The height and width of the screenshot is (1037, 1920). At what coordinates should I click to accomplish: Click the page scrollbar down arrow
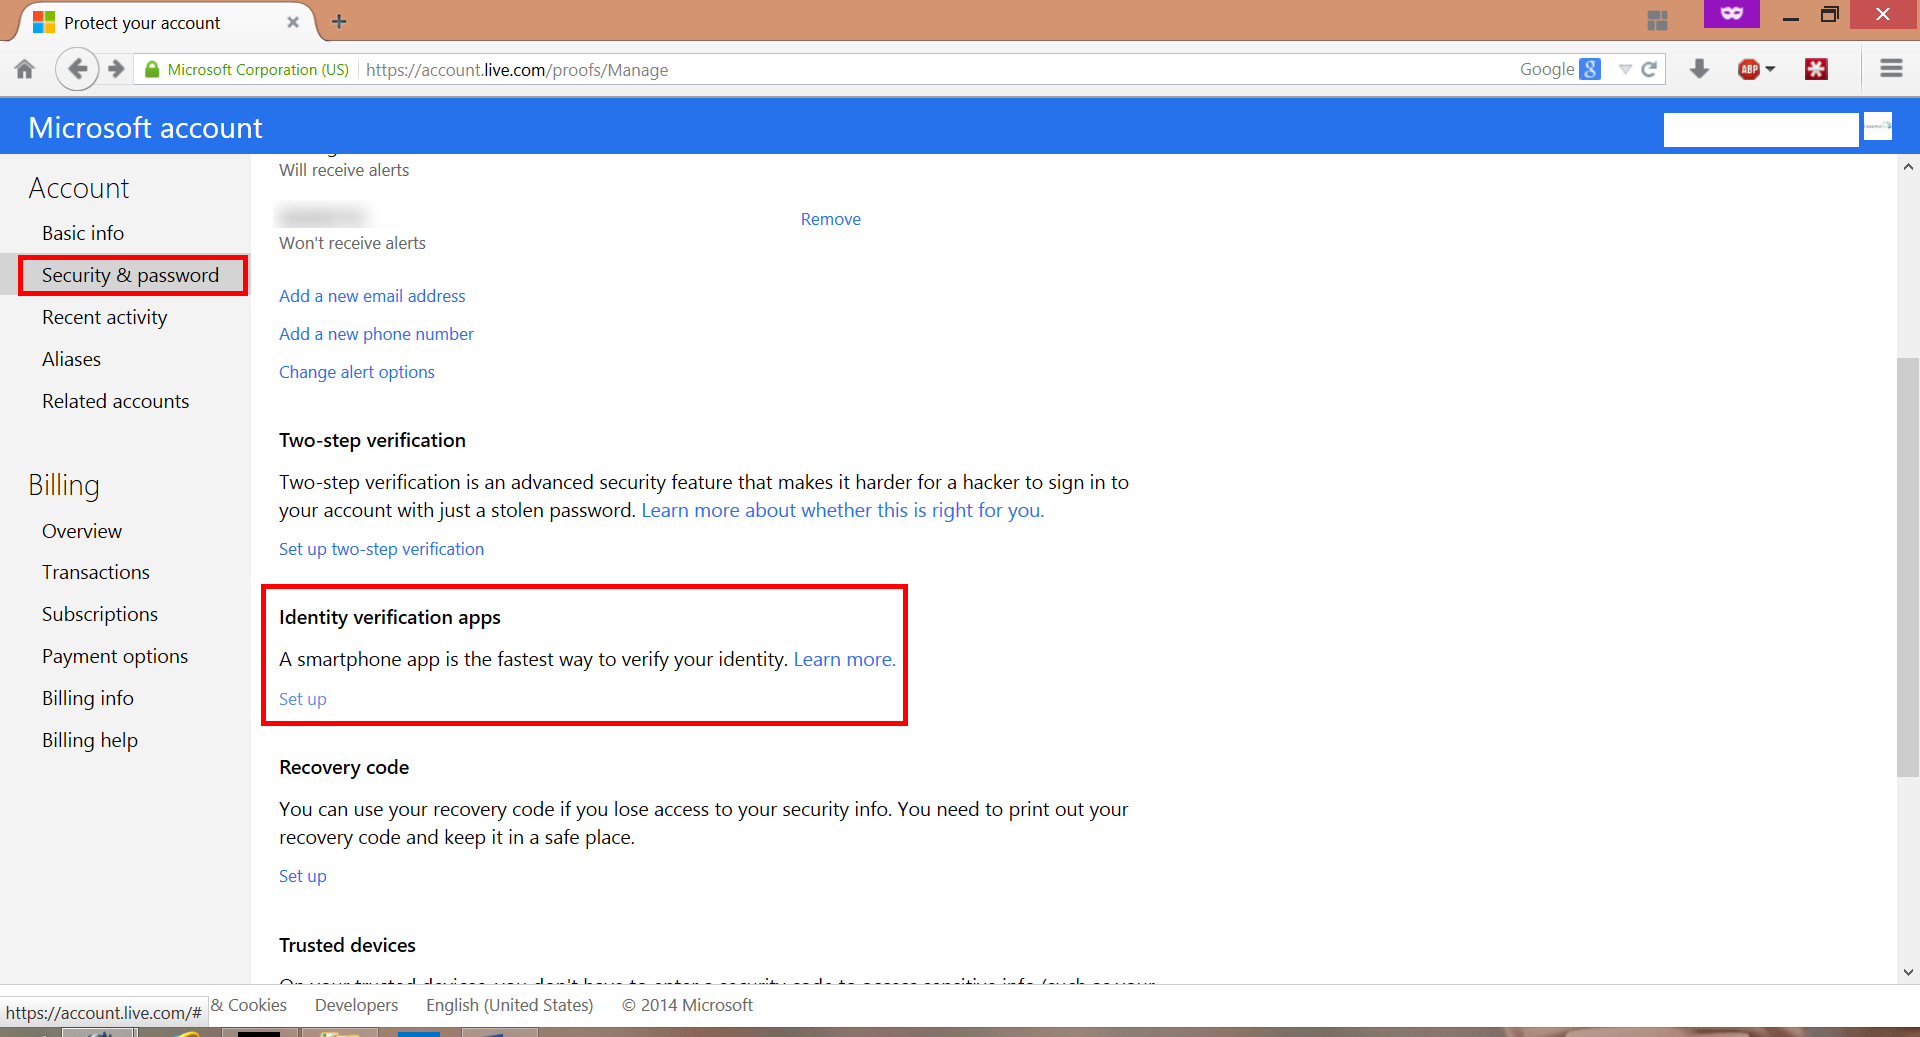click(x=1908, y=972)
